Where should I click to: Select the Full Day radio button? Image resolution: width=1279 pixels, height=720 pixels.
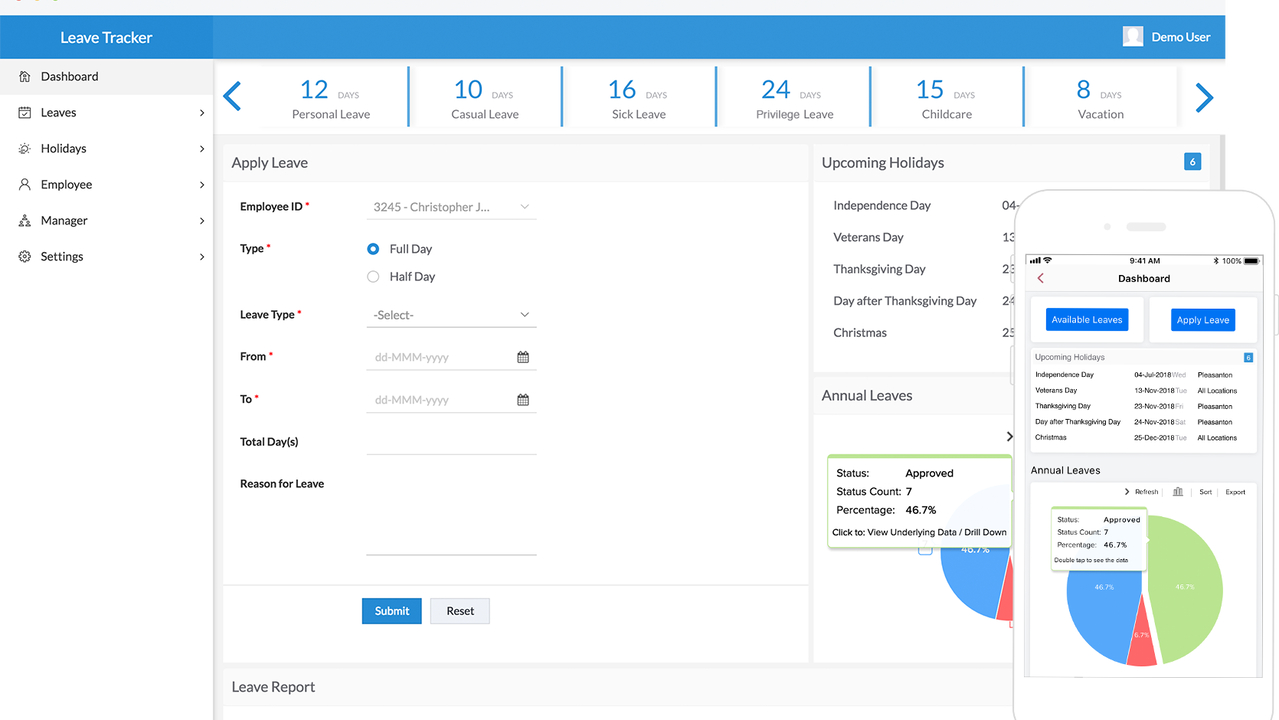[x=372, y=248]
